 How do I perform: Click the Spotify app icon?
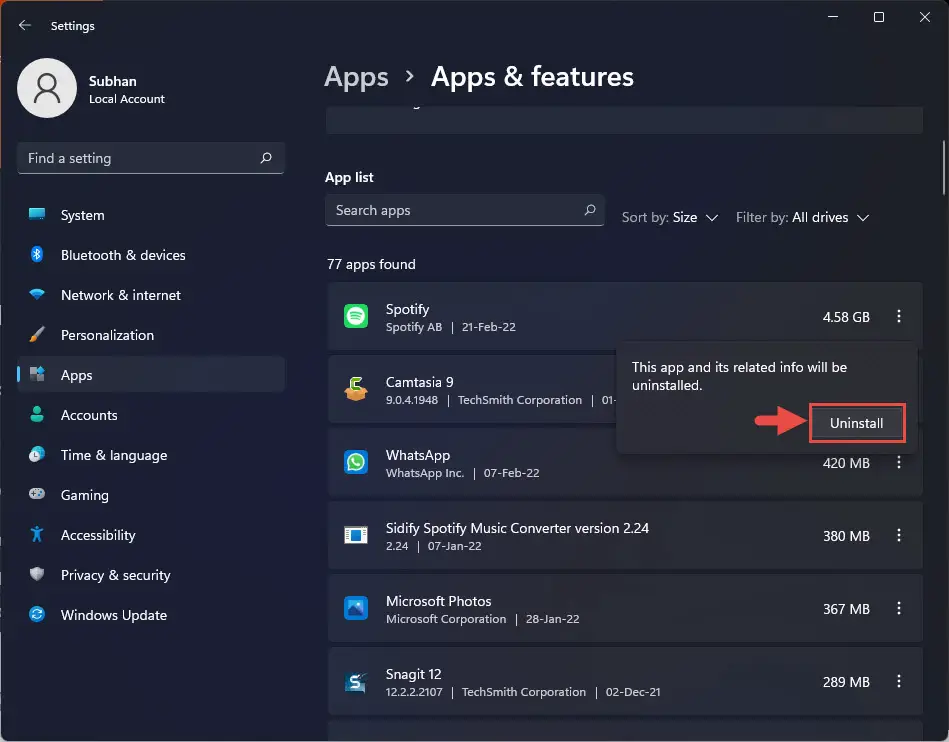(x=356, y=317)
